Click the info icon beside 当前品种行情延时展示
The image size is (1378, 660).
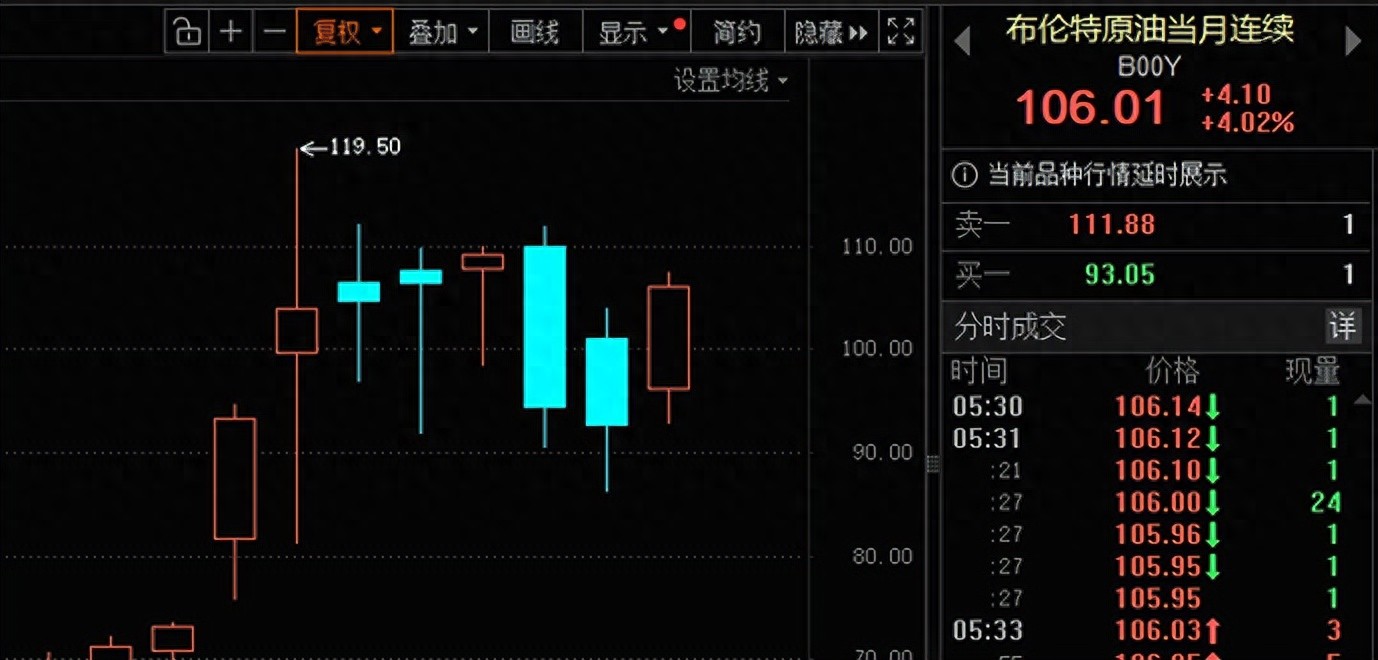pyautogui.click(x=964, y=176)
